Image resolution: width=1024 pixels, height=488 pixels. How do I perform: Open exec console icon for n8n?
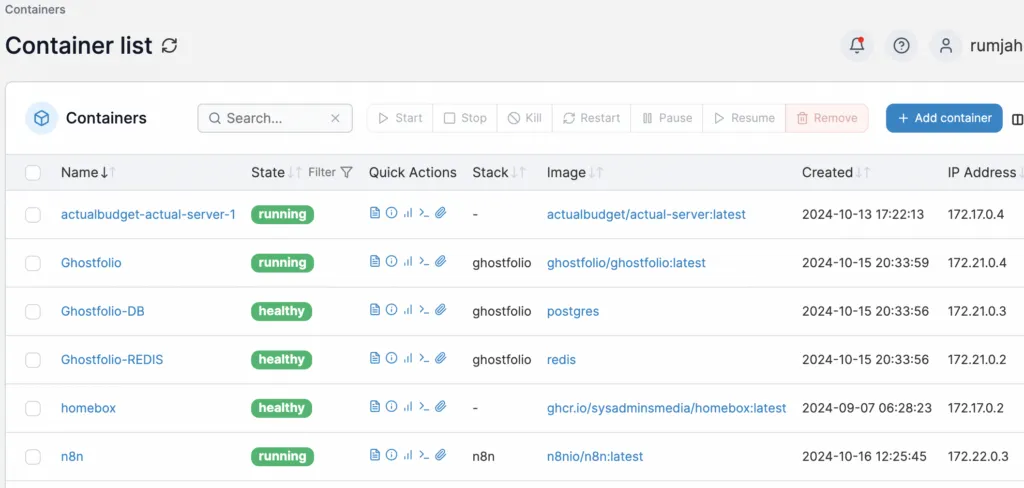pos(423,456)
